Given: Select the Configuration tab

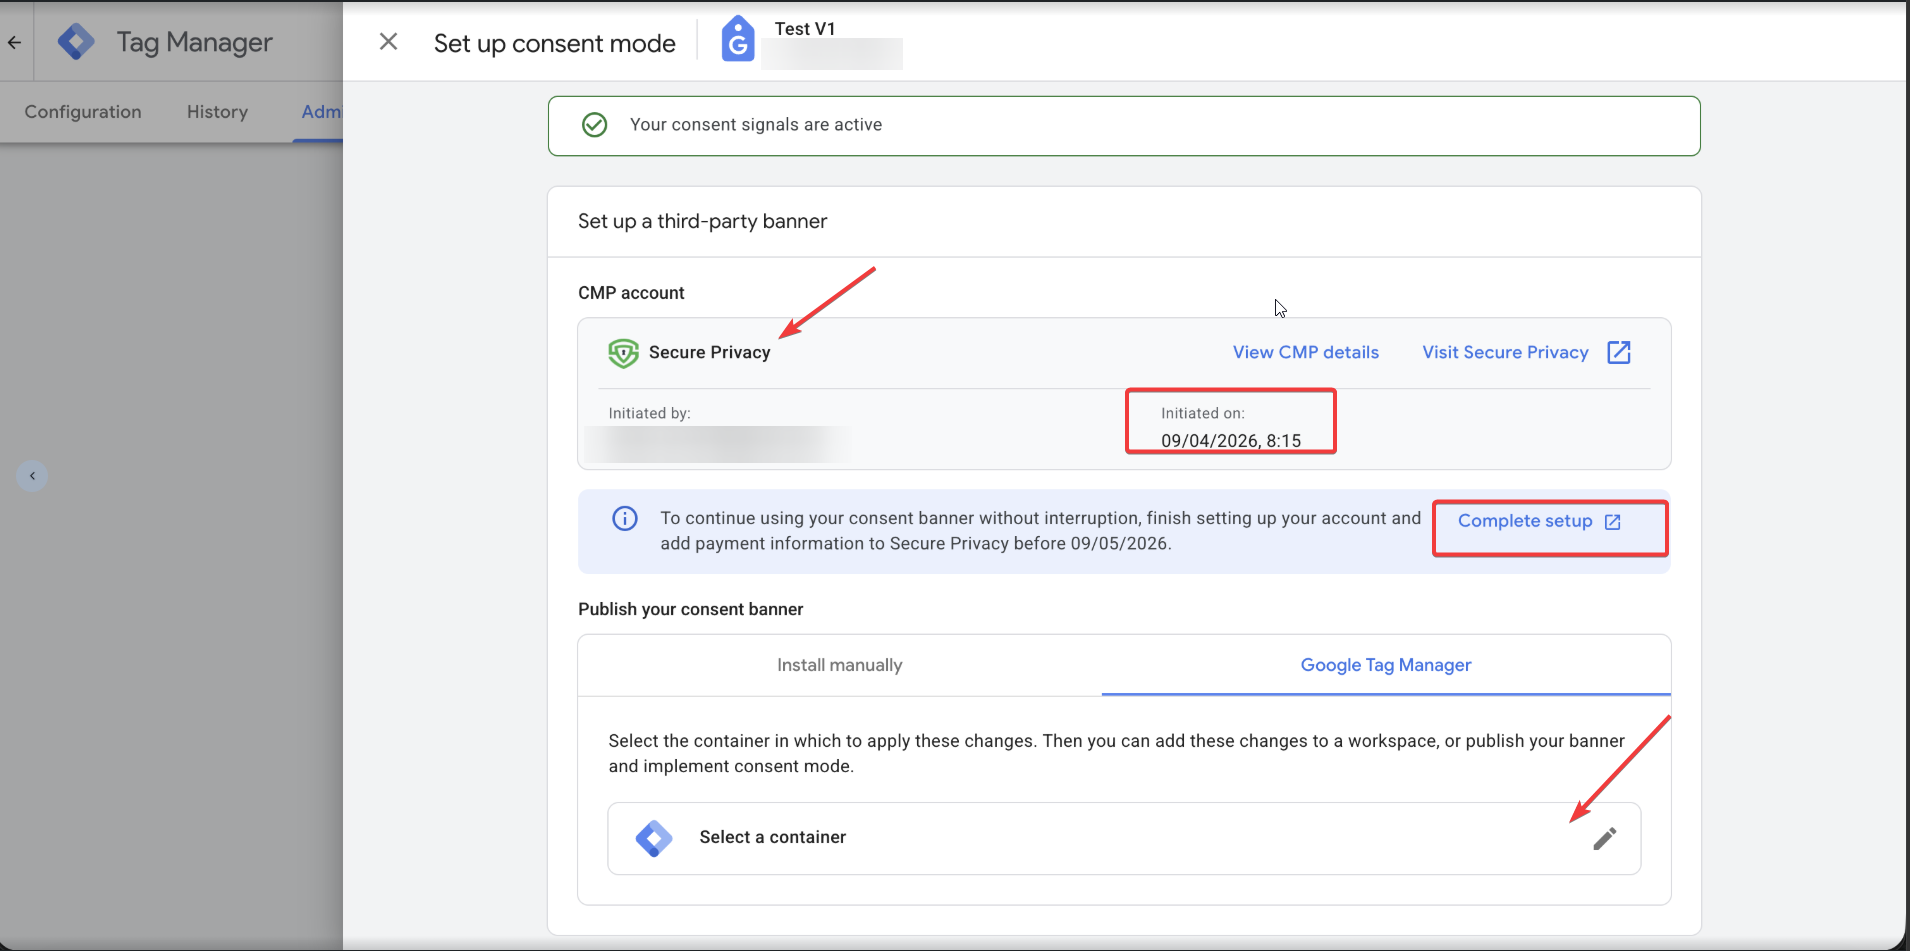Looking at the screenshot, I should point(83,111).
